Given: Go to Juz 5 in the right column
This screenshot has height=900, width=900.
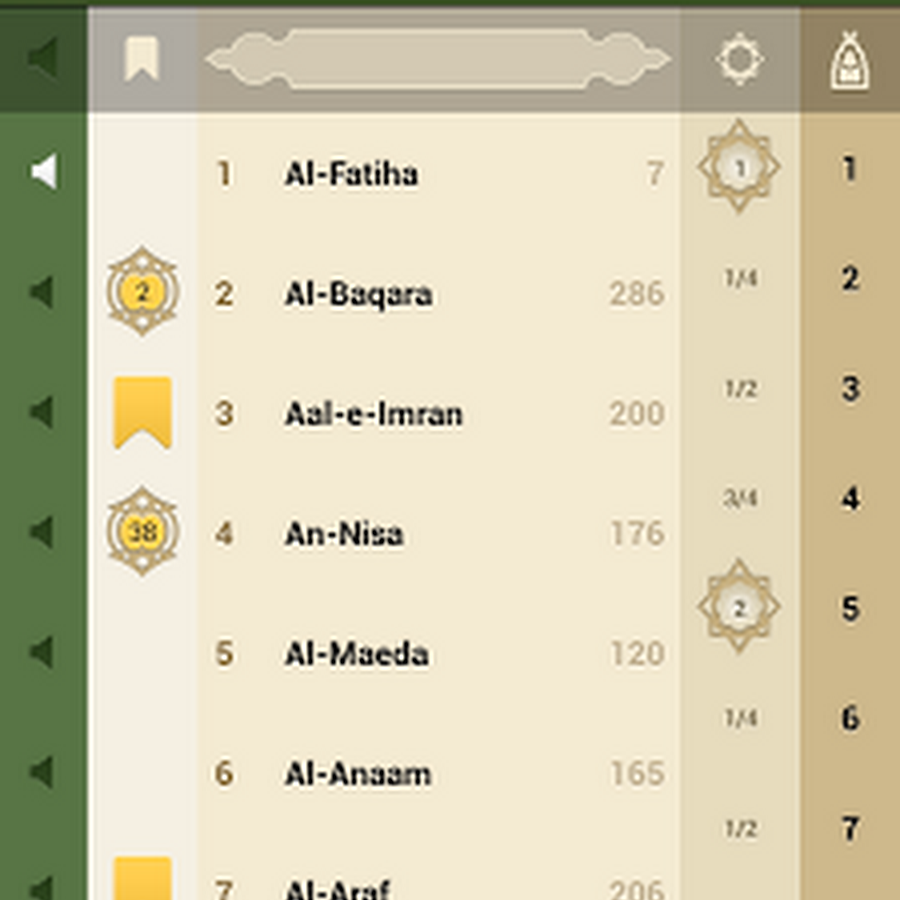Looking at the screenshot, I should pos(850,608).
